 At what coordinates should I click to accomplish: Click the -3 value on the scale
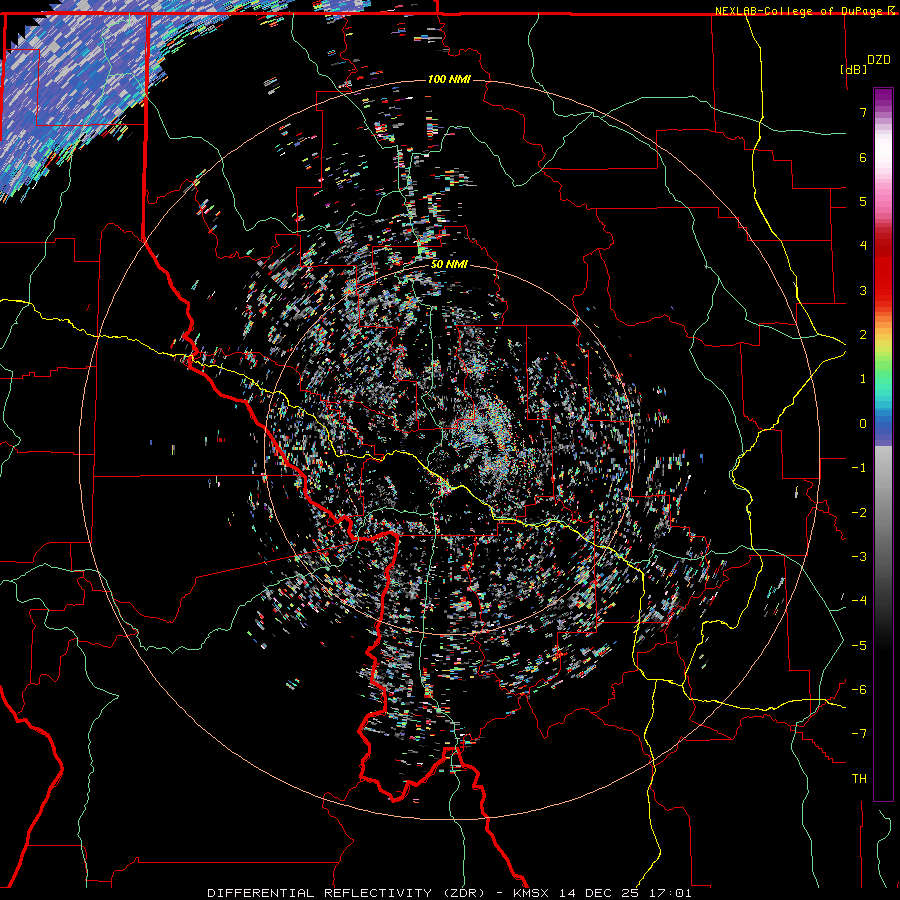(859, 557)
